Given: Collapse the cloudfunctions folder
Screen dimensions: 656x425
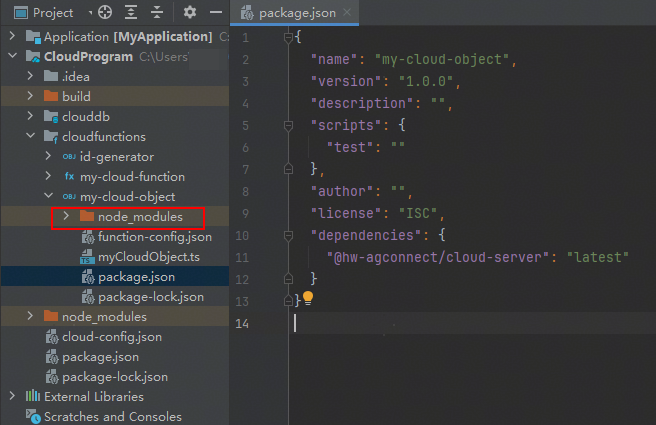Looking at the screenshot, I should click(30, 137).
